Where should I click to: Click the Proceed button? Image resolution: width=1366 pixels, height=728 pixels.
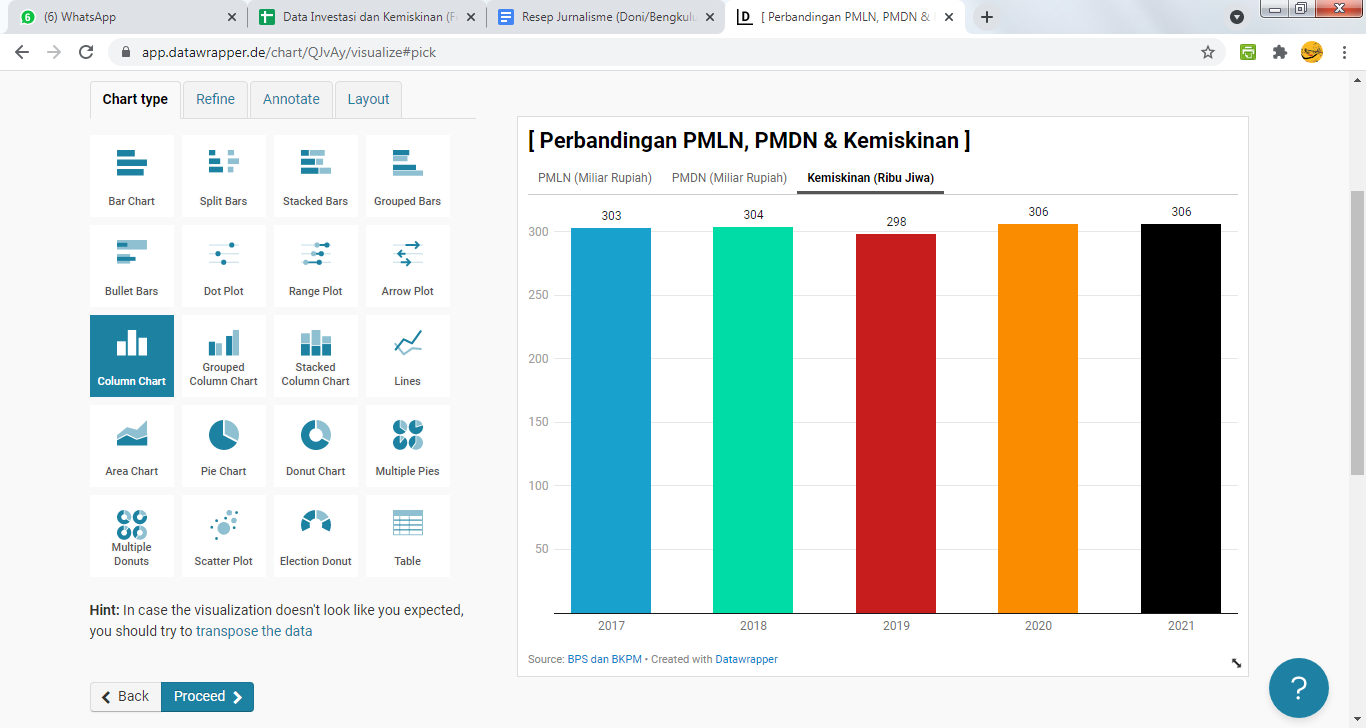point(207,697)
